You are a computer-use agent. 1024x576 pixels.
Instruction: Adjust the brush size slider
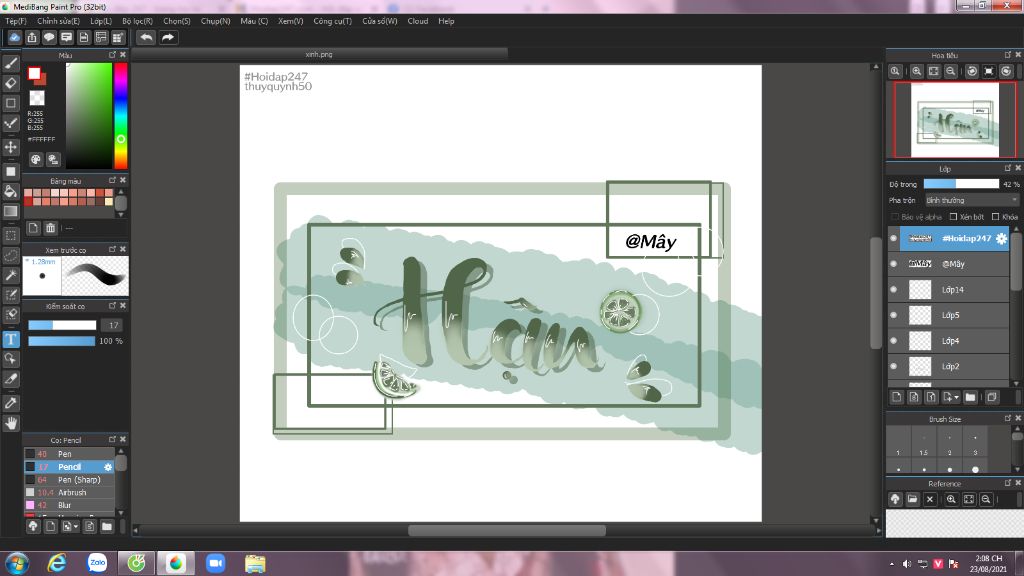tap(62, 325)
